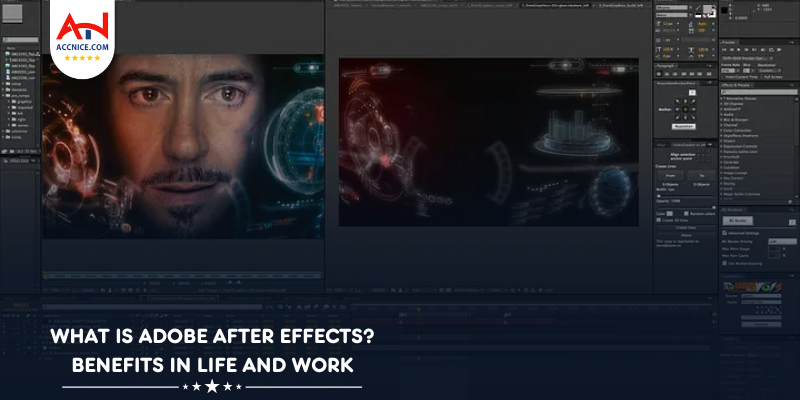Click the Max Mem Usage input field
This screenshot has width=800, height=400.
(774, 248)
